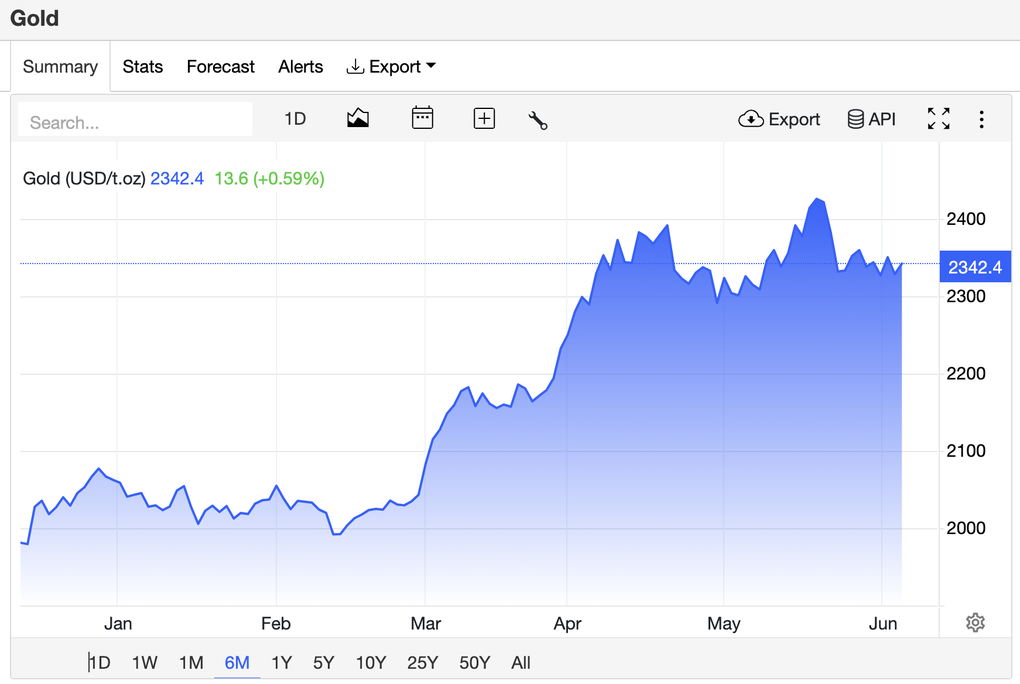Select the 1M time range
This screenshot has height=684, width=1020.
pos(191,663)
